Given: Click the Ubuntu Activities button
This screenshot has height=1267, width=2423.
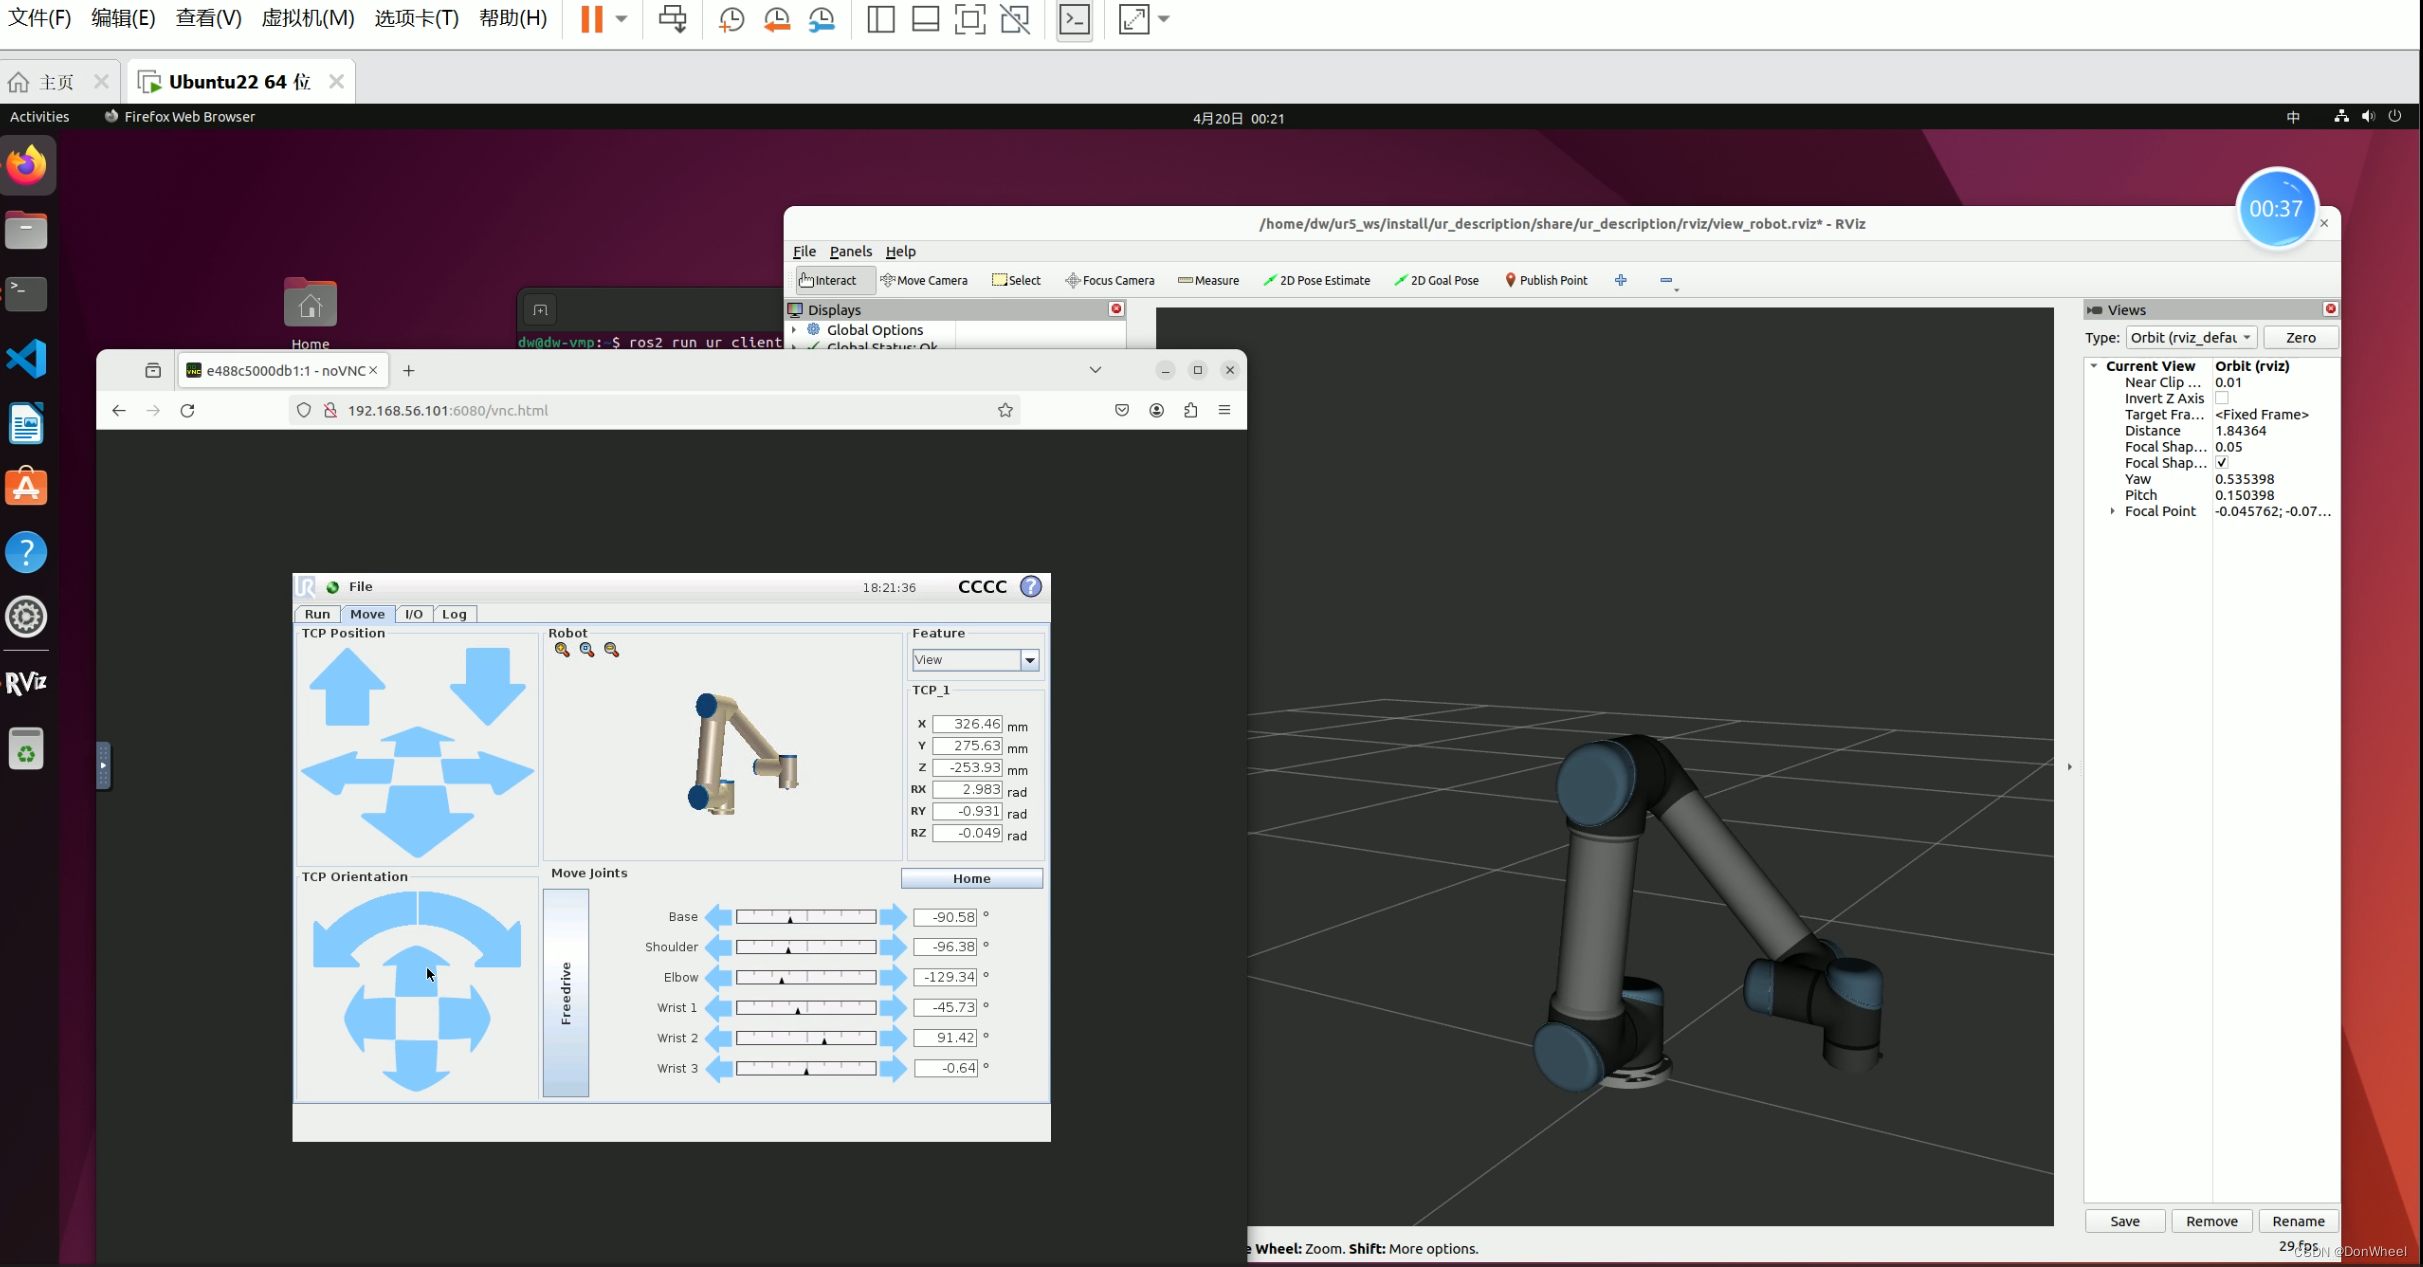Looking at the screenshot, I should [x=40, y=117].
